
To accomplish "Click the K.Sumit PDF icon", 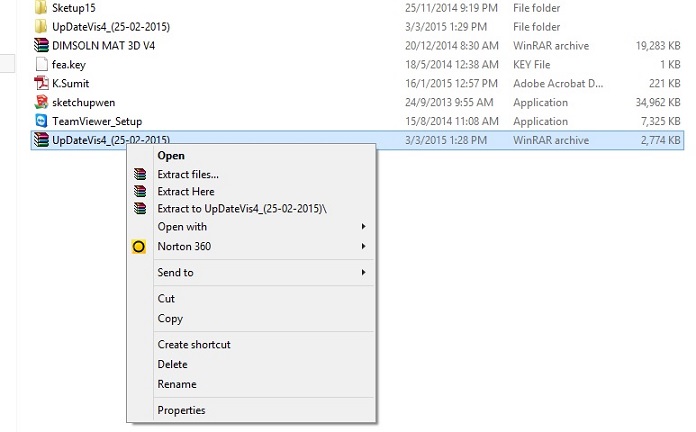I will coord(41,83).
